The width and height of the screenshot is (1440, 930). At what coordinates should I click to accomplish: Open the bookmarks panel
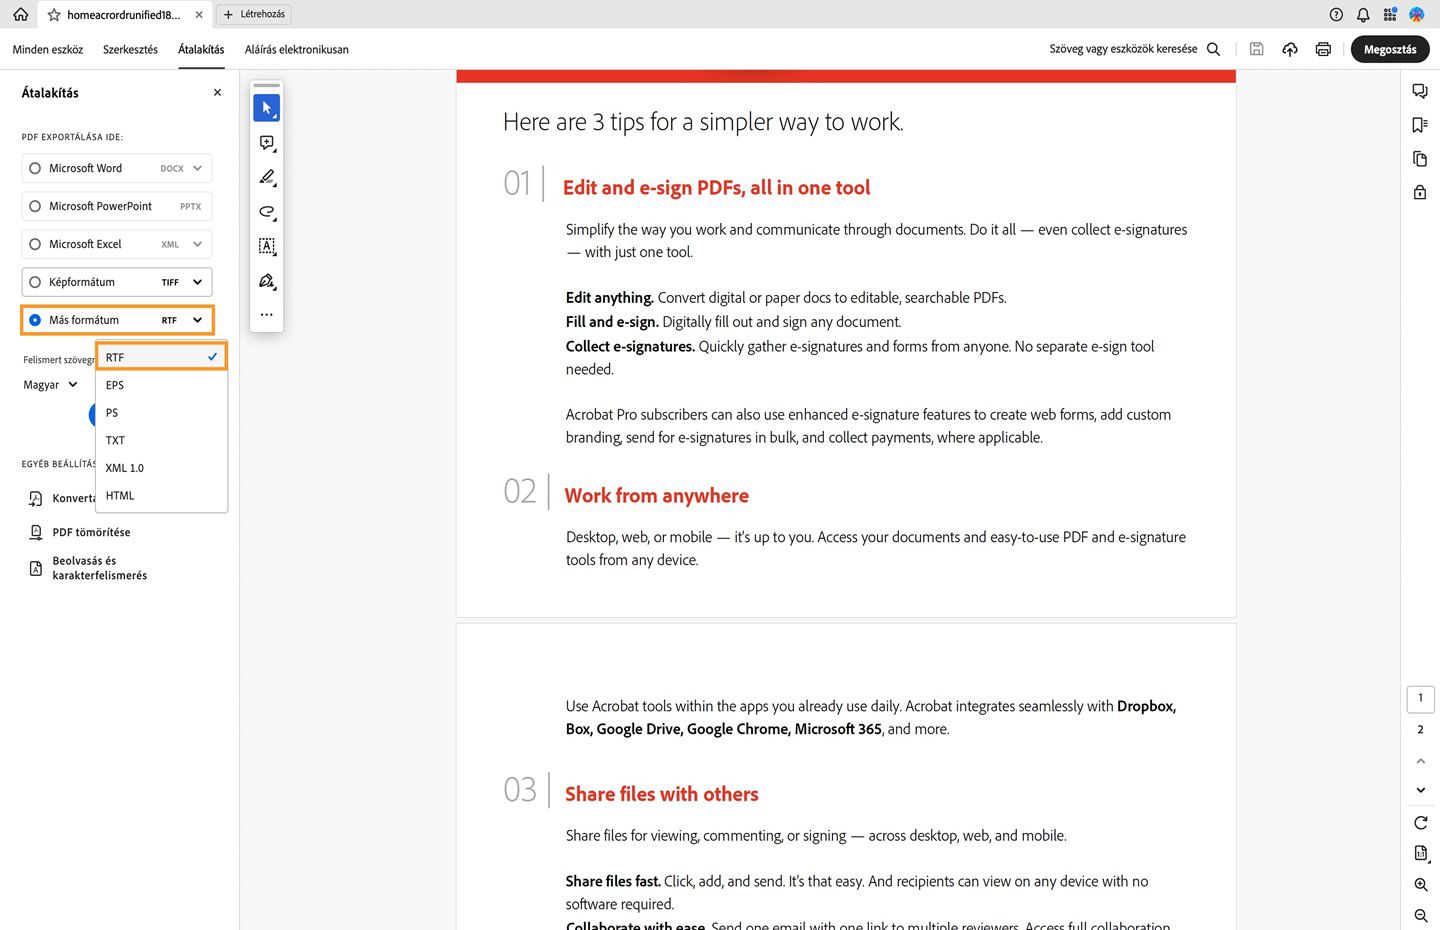[x=1419, y=124]
